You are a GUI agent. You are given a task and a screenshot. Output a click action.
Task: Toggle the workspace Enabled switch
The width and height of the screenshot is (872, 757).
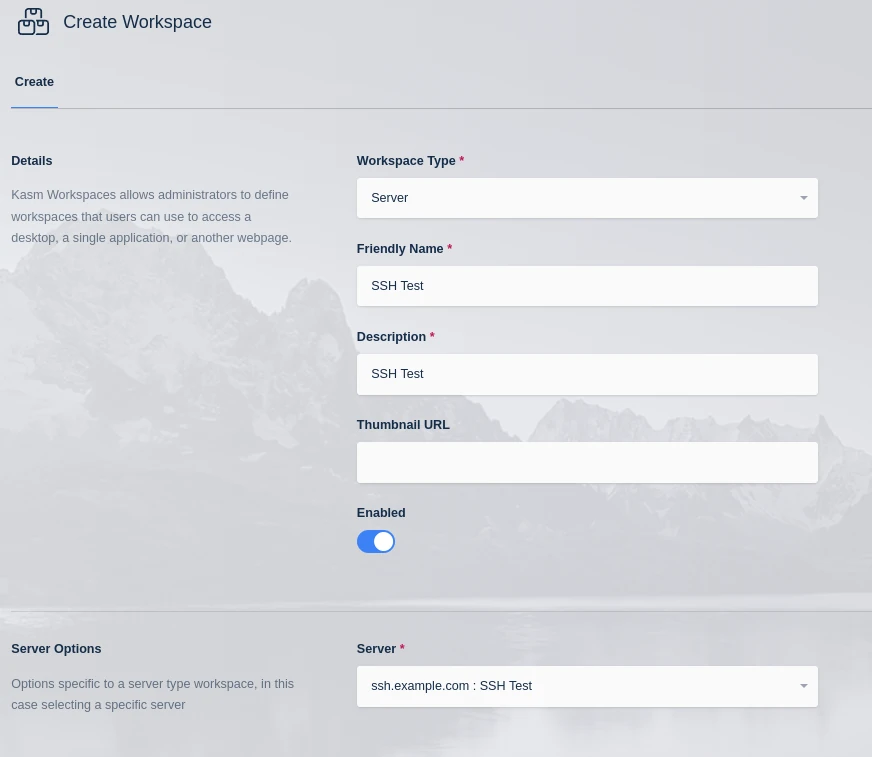(375, 541)
